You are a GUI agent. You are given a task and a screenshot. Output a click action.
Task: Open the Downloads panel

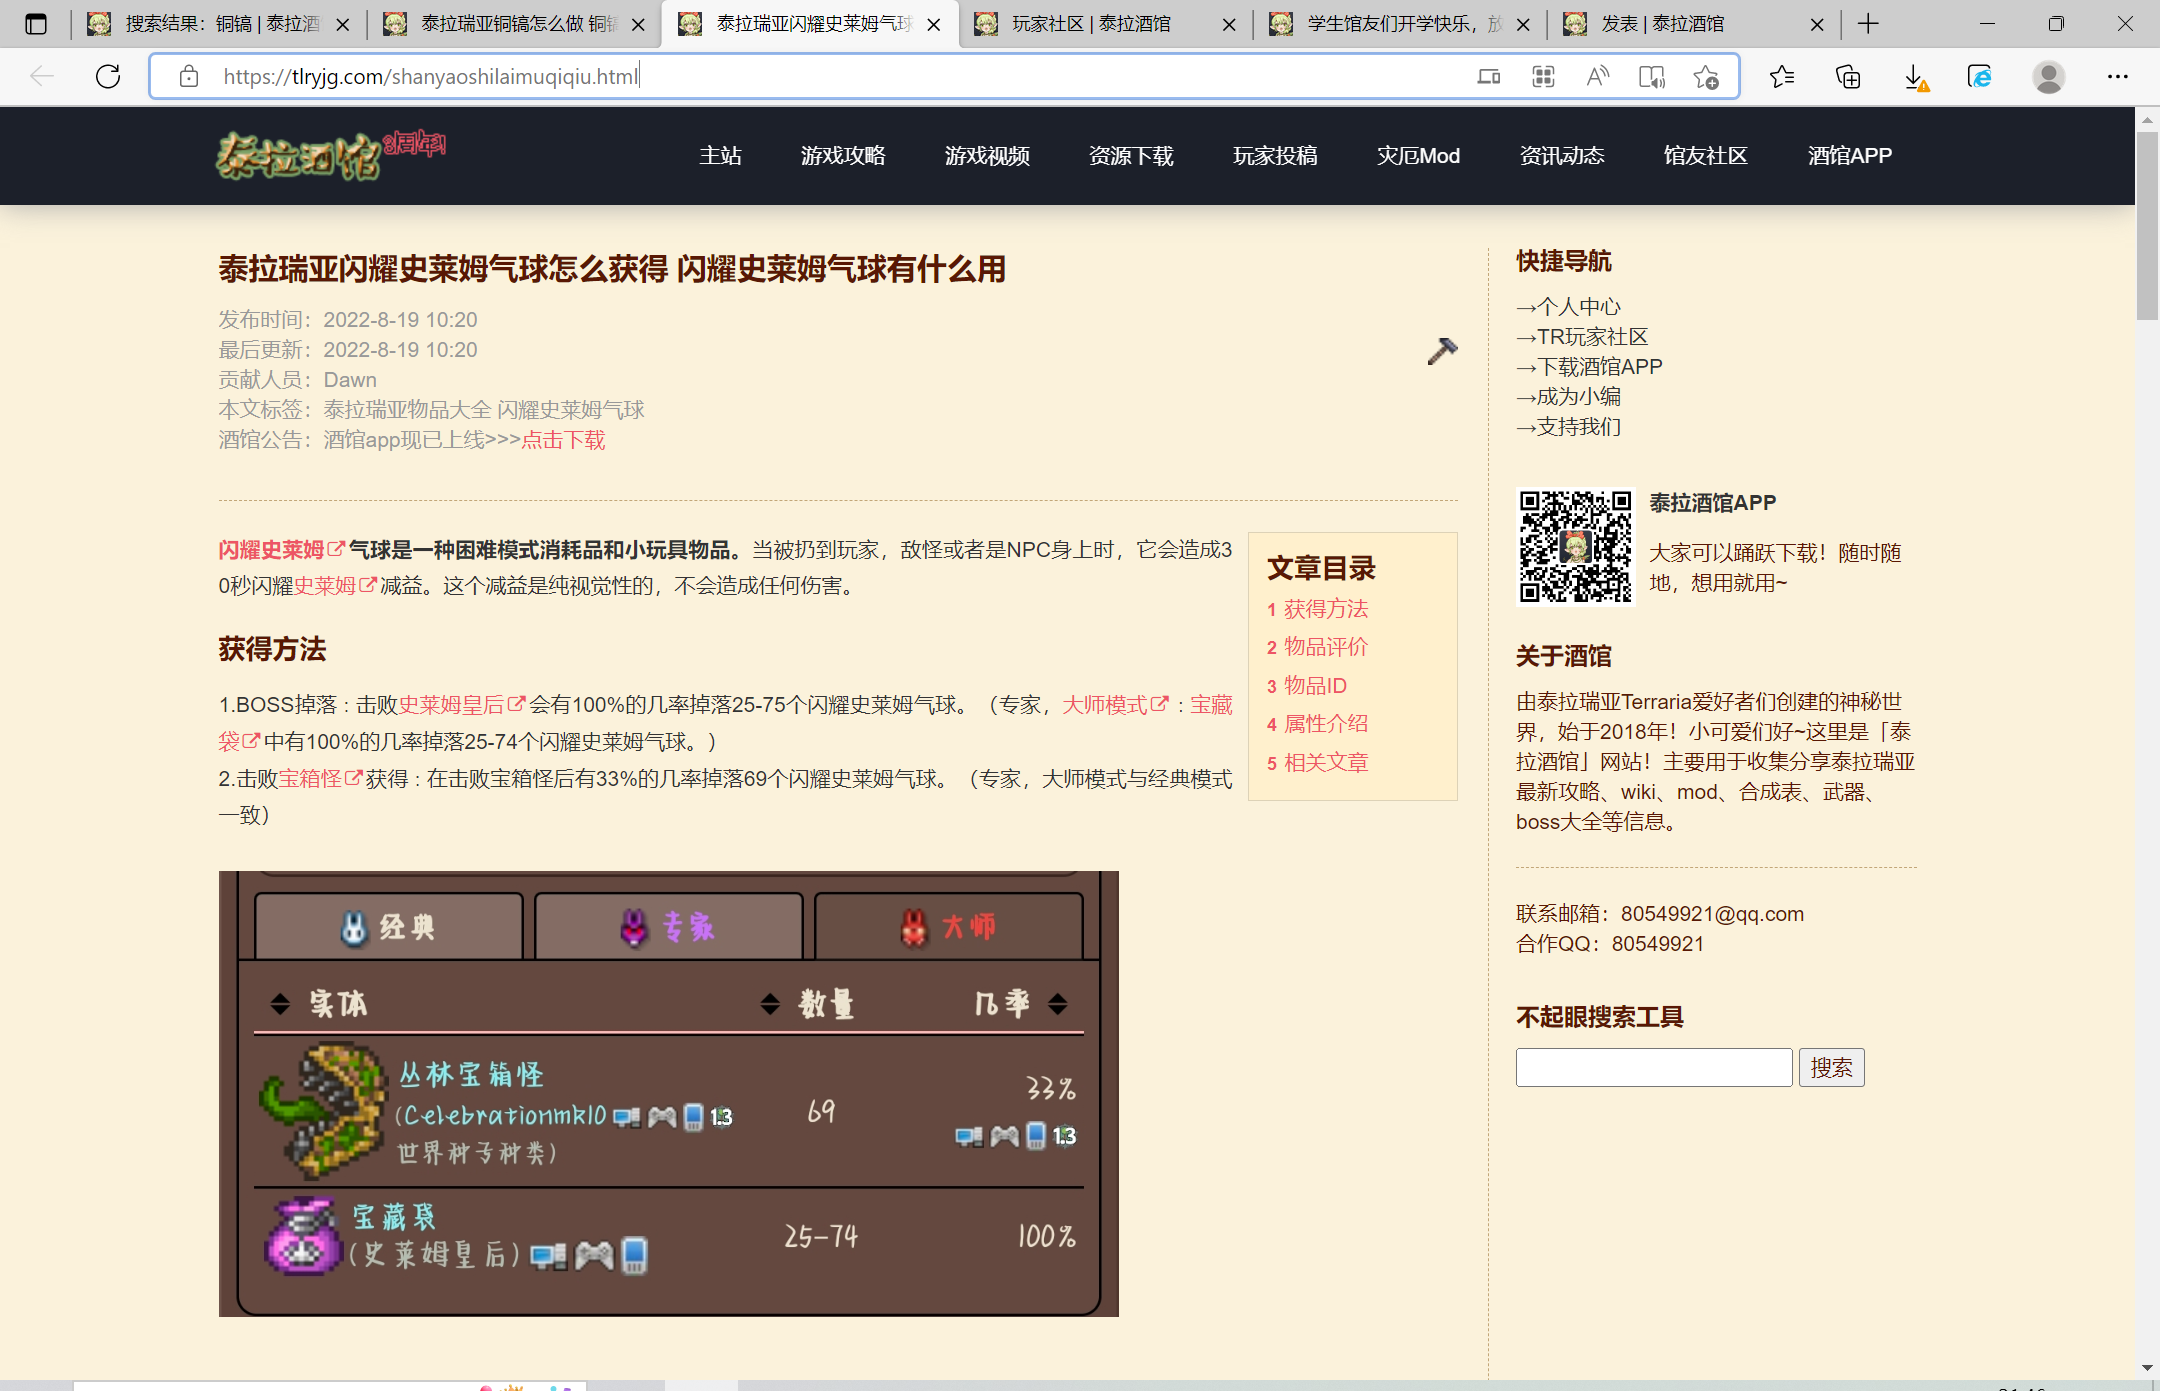(x=1914, y=77)
